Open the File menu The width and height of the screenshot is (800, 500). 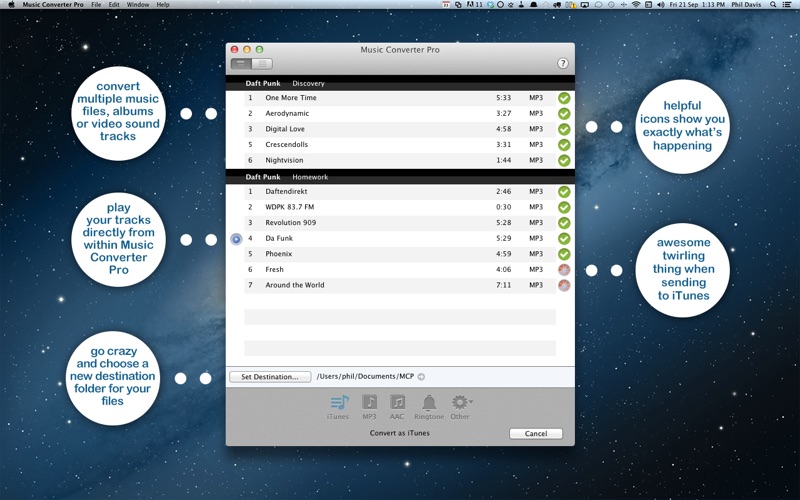click(x=96, y=5)
